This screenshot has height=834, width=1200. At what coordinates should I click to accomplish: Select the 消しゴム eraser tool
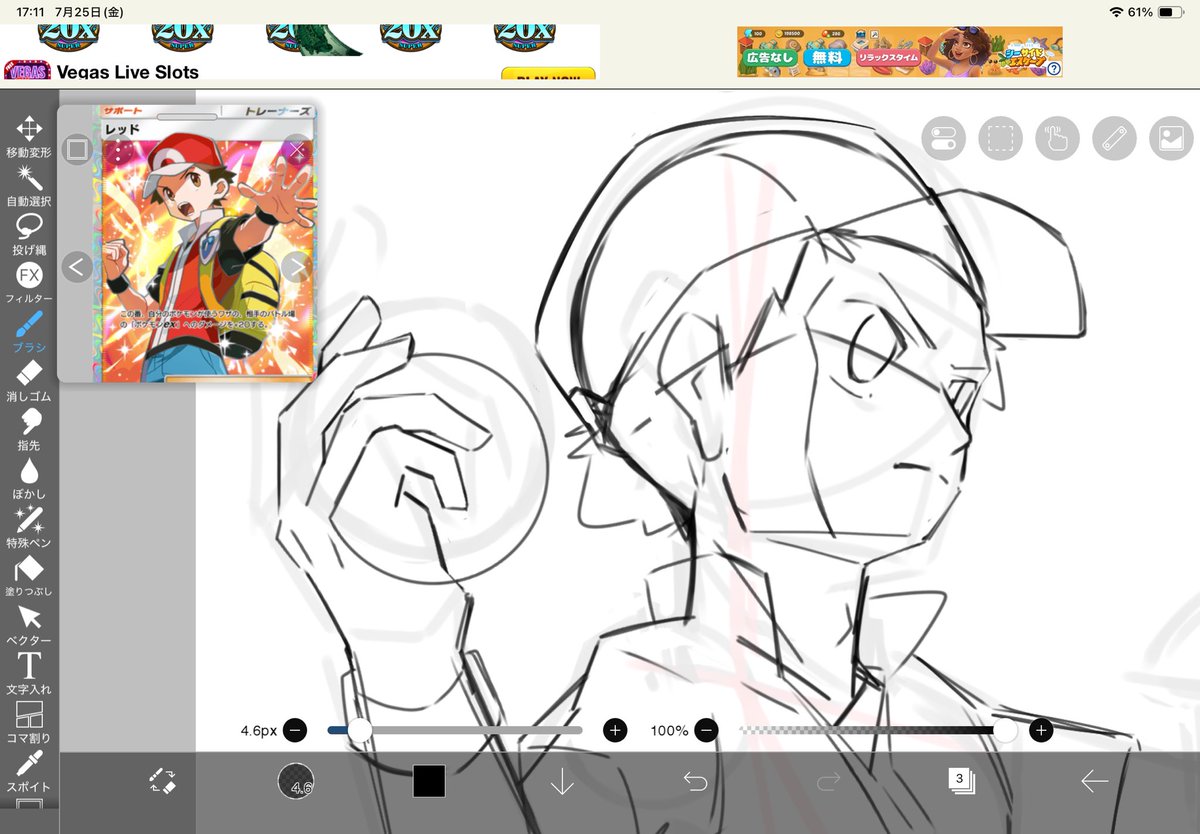(29, 381)
